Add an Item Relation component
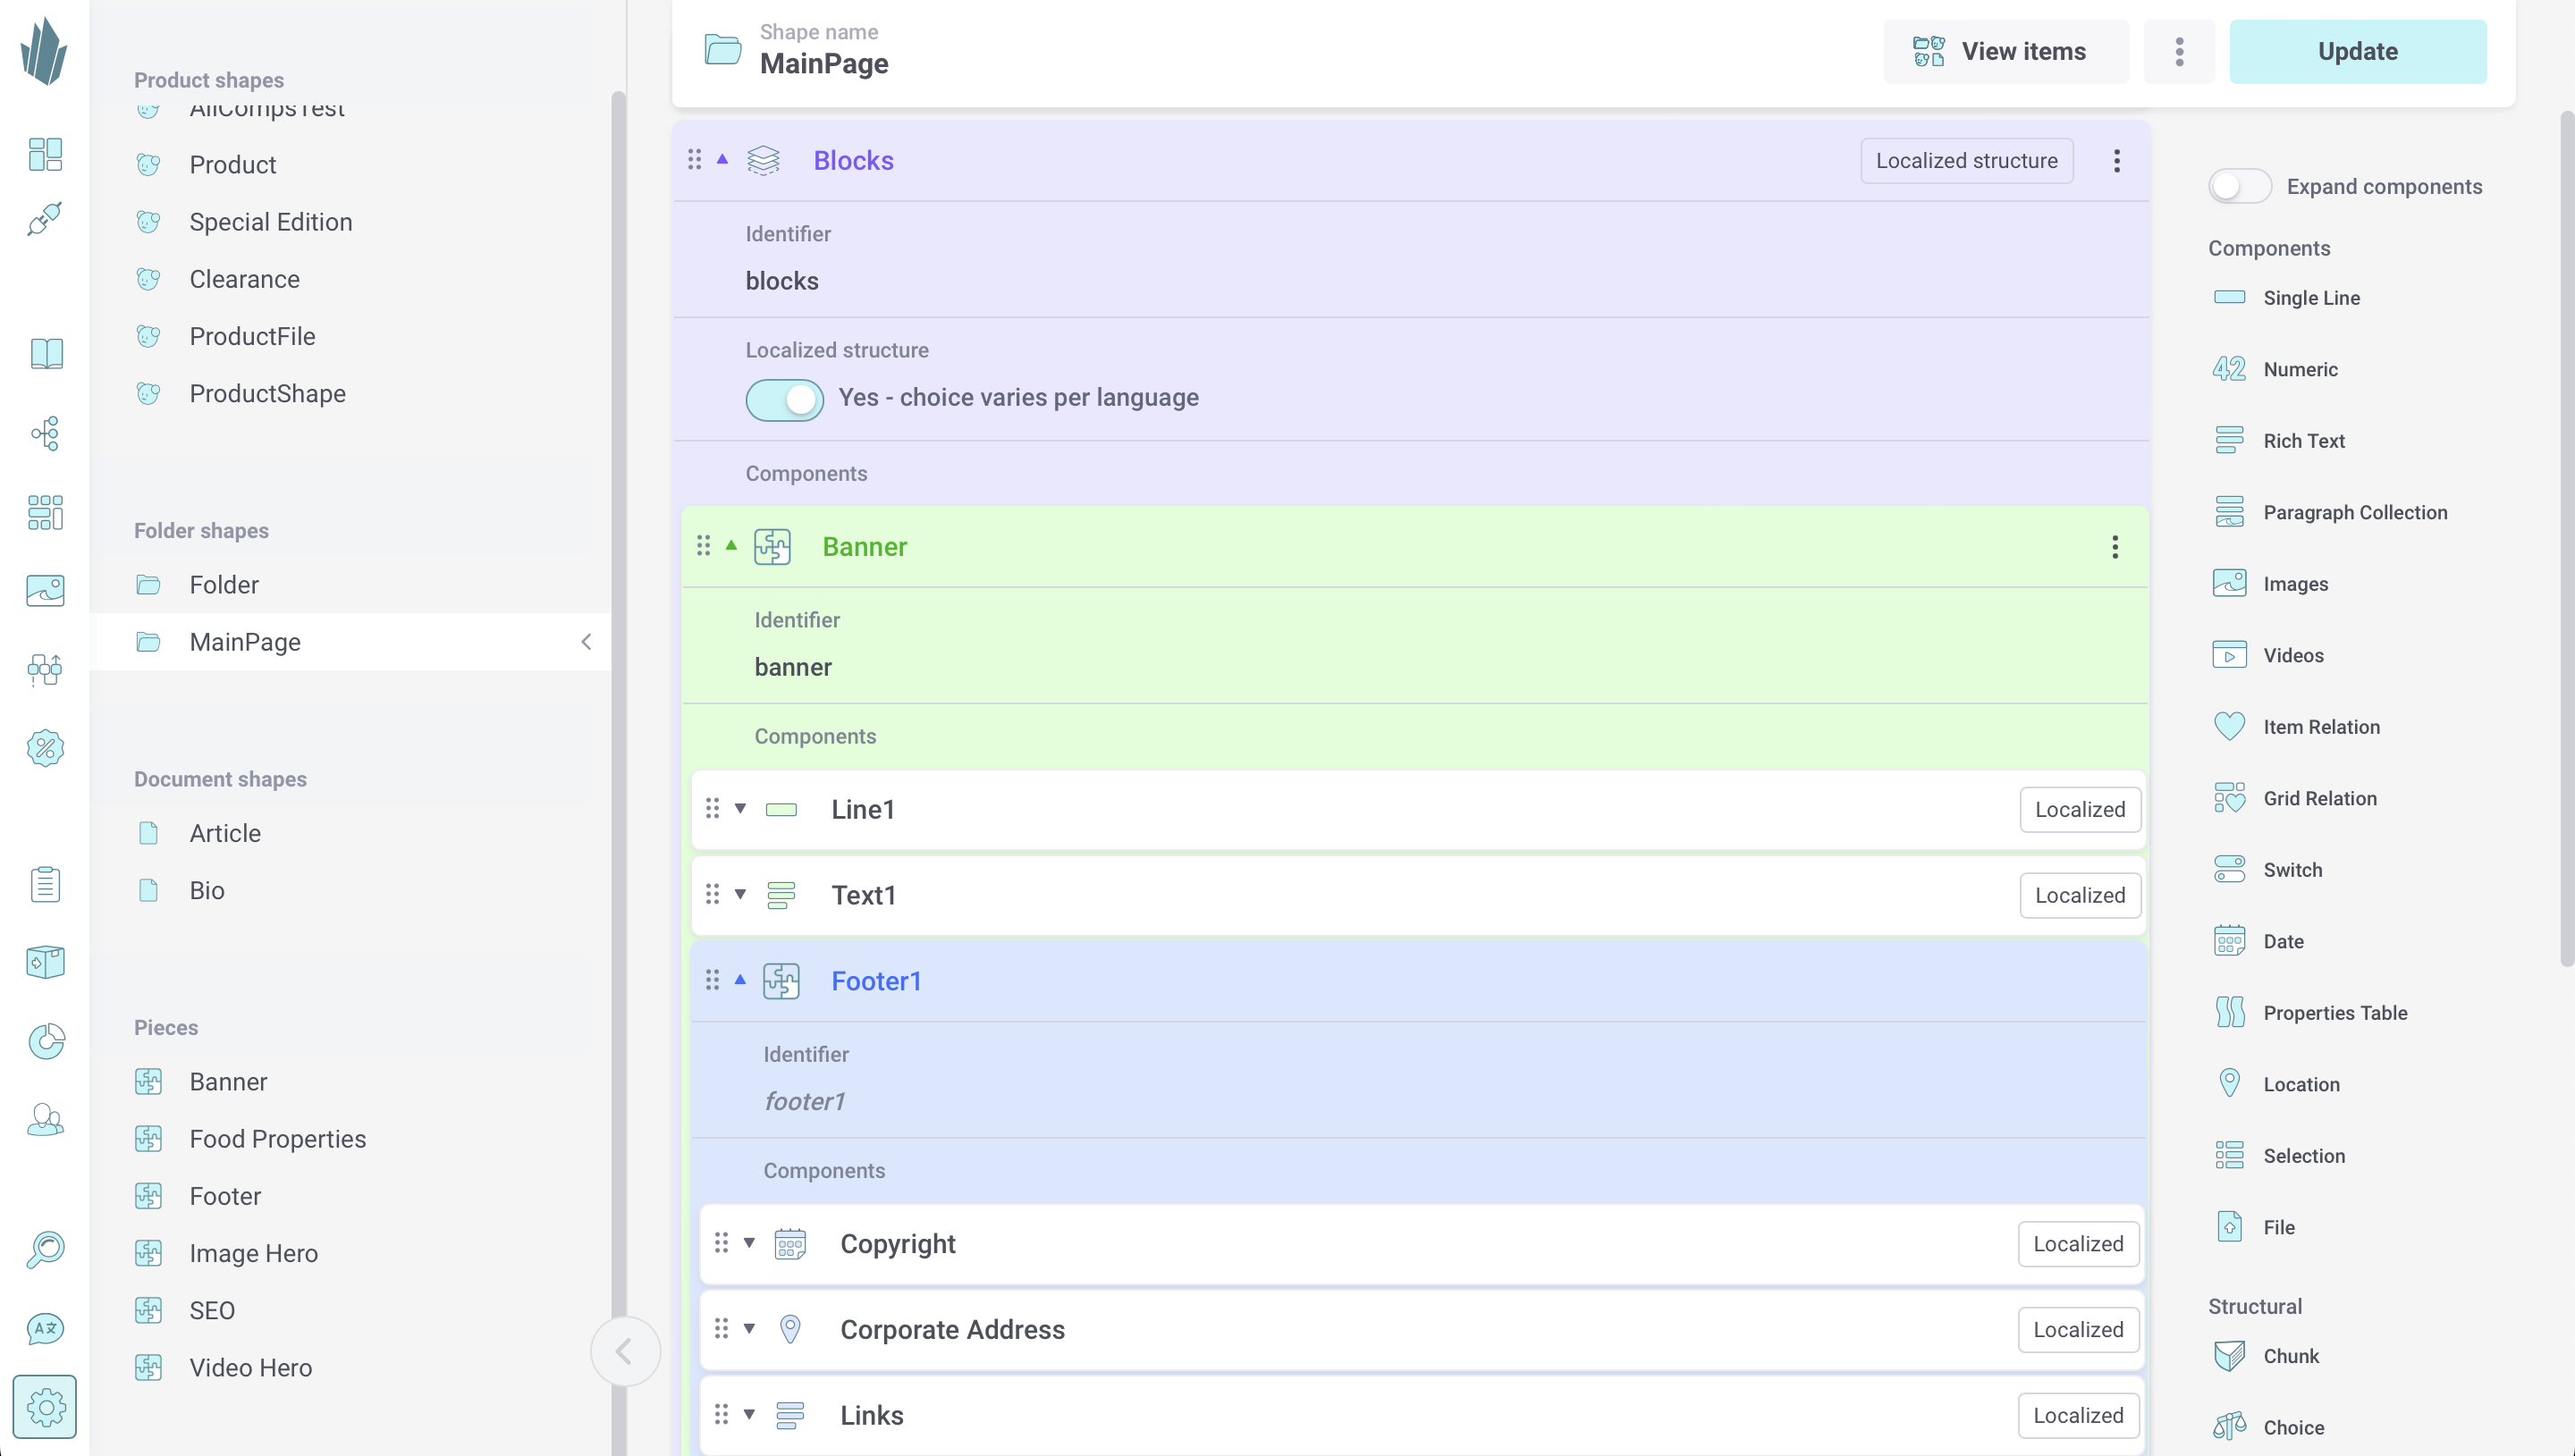 click(x=2296, y=726)
